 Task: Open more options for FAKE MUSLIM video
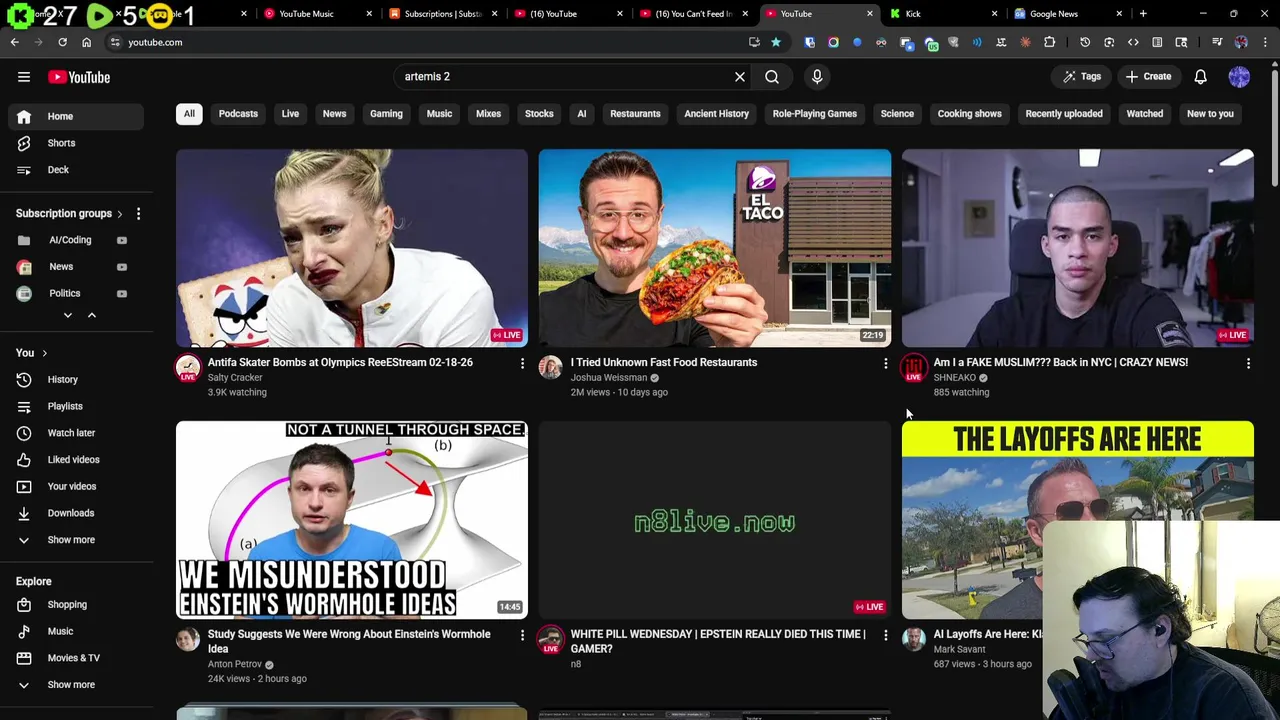pos(1248,363)
